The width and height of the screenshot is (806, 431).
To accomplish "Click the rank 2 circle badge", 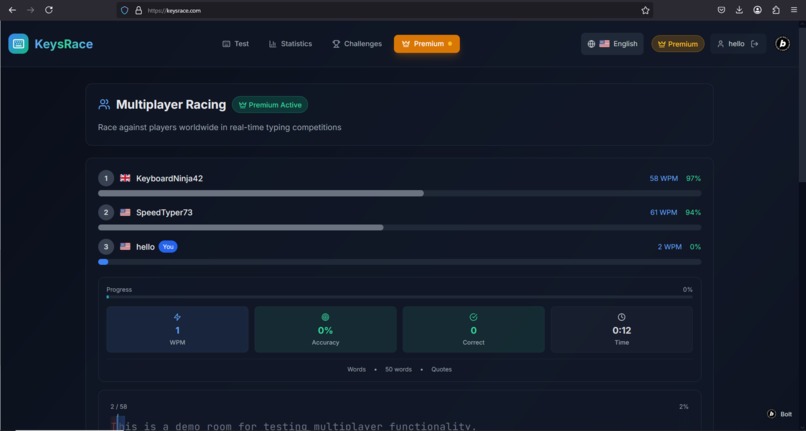I will 106,212.
